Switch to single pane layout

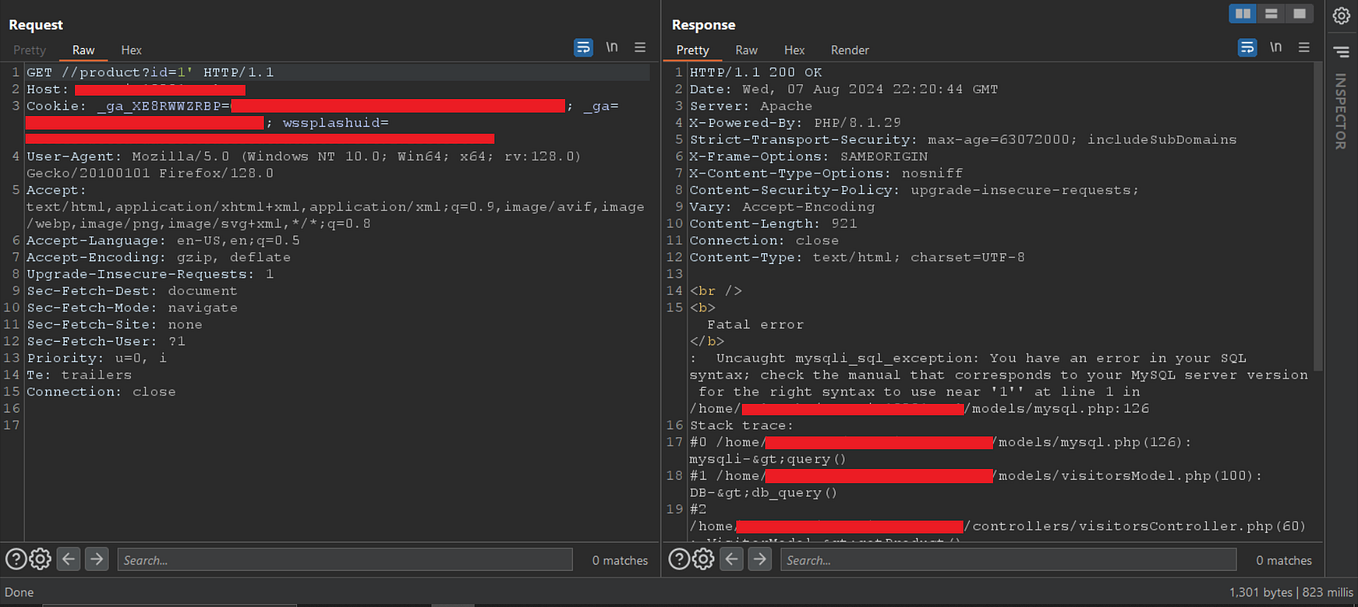click(1297, 13)
